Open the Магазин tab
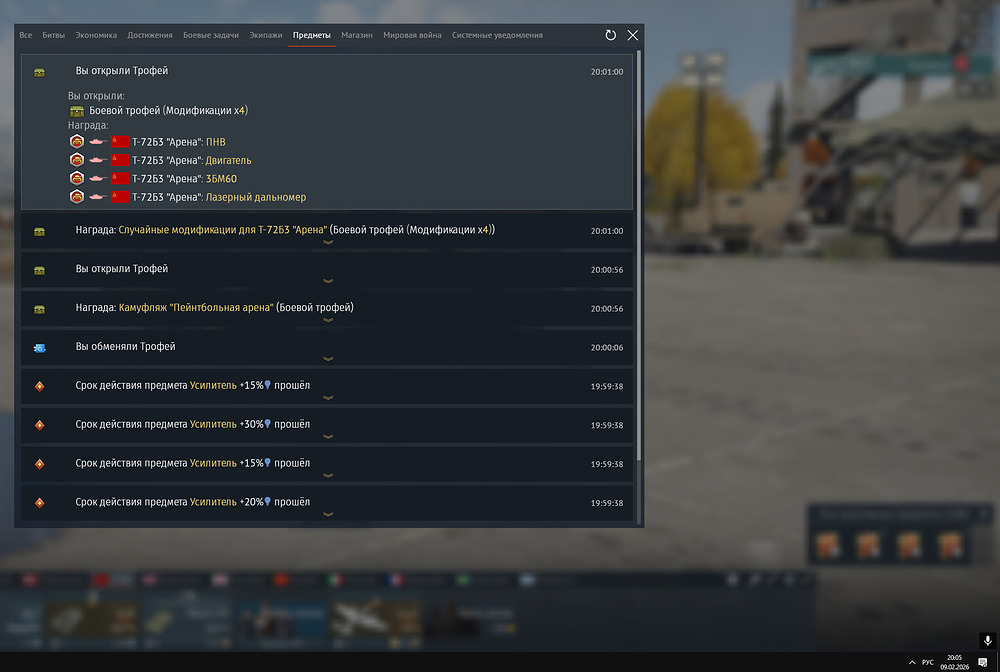 point(356,35)
